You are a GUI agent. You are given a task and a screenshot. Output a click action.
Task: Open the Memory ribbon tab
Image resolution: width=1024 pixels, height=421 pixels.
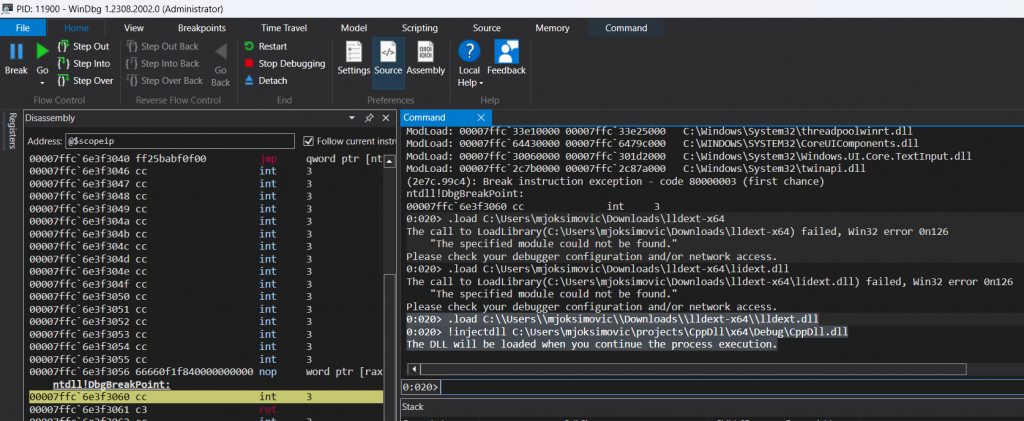(552, 28)
